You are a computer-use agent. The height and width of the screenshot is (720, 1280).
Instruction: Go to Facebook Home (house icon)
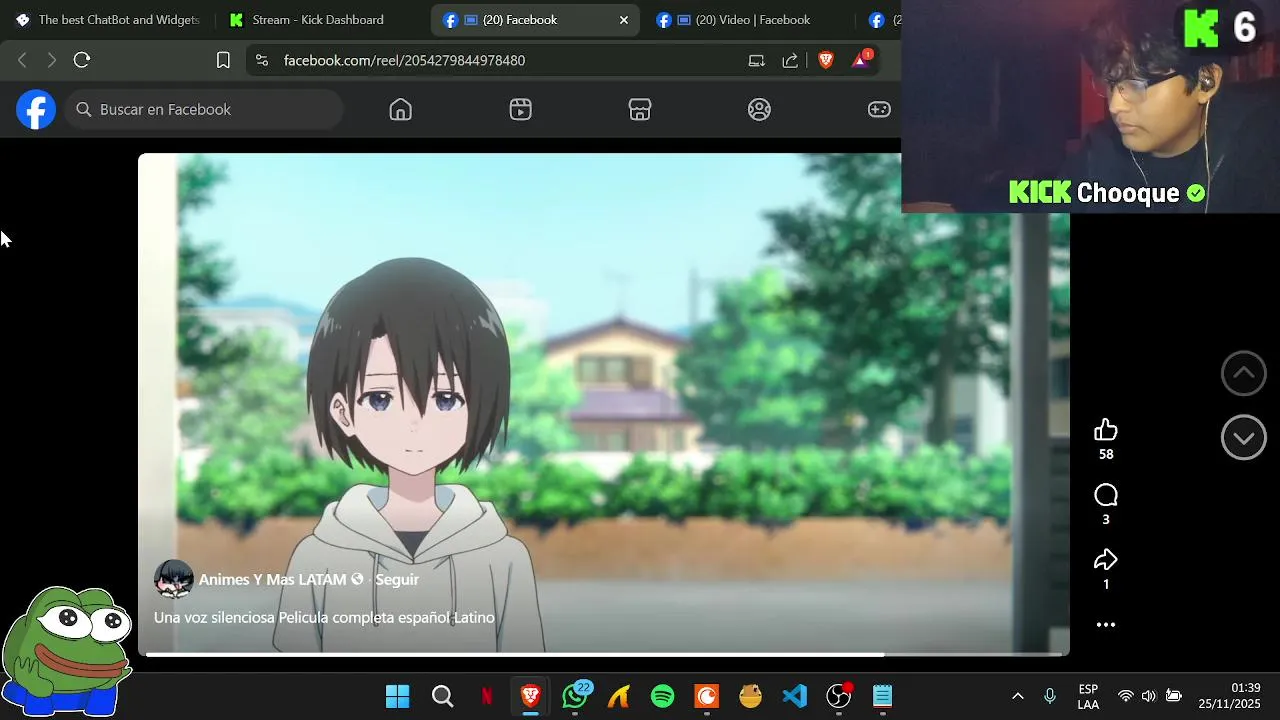coord(401,110)
